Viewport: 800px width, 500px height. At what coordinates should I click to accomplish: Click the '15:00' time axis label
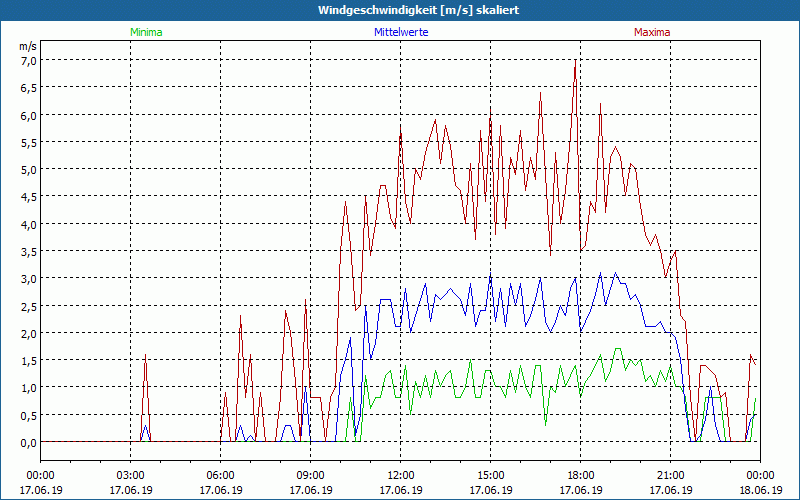click(491, 476)
